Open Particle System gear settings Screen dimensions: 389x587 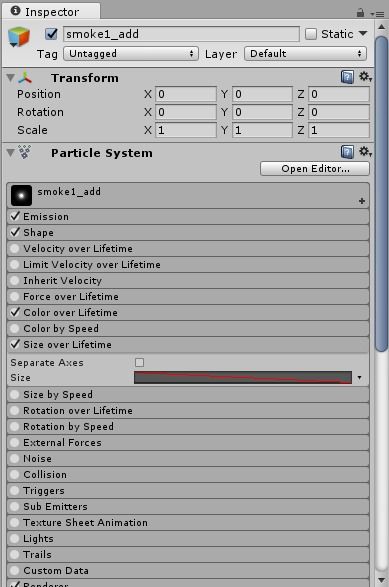[365, 152]
